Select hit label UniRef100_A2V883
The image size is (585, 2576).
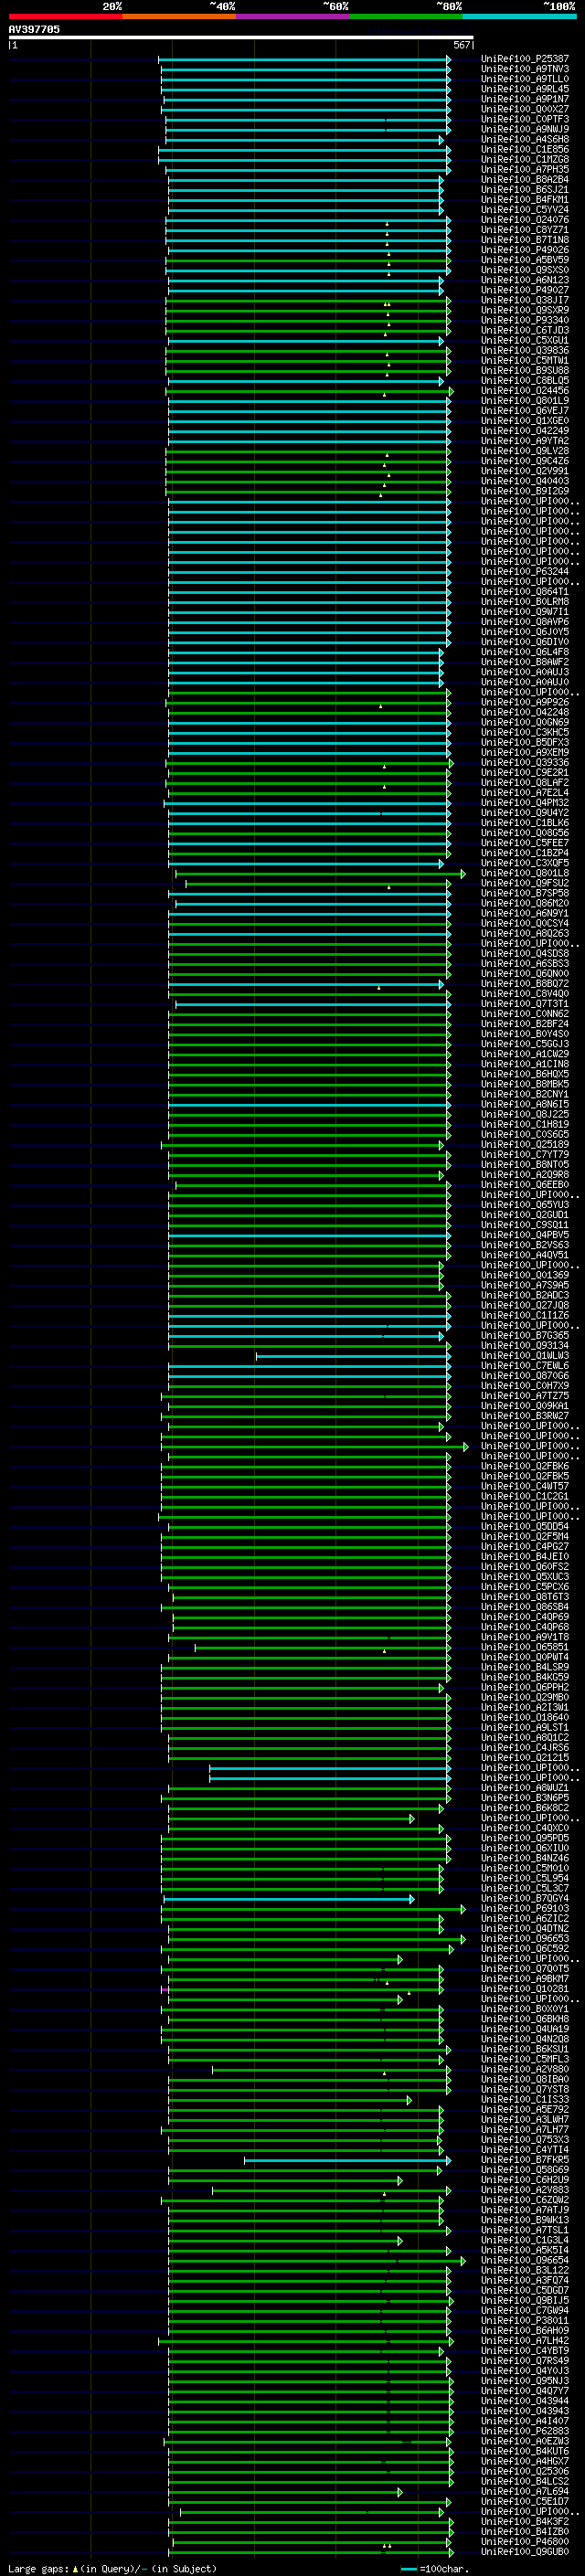pos(525,2191)
